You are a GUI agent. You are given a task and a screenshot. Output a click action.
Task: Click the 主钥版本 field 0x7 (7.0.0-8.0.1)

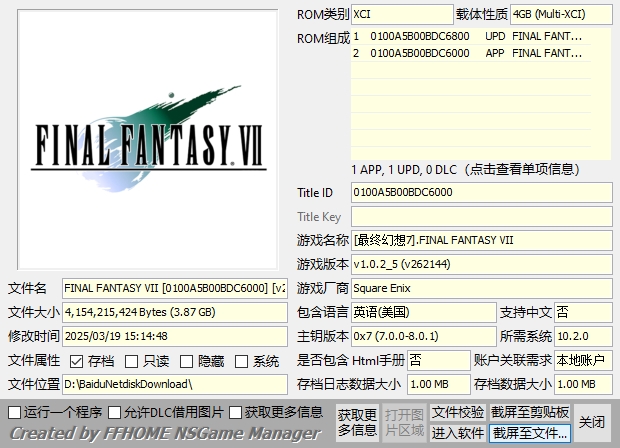tap(423, 336)
